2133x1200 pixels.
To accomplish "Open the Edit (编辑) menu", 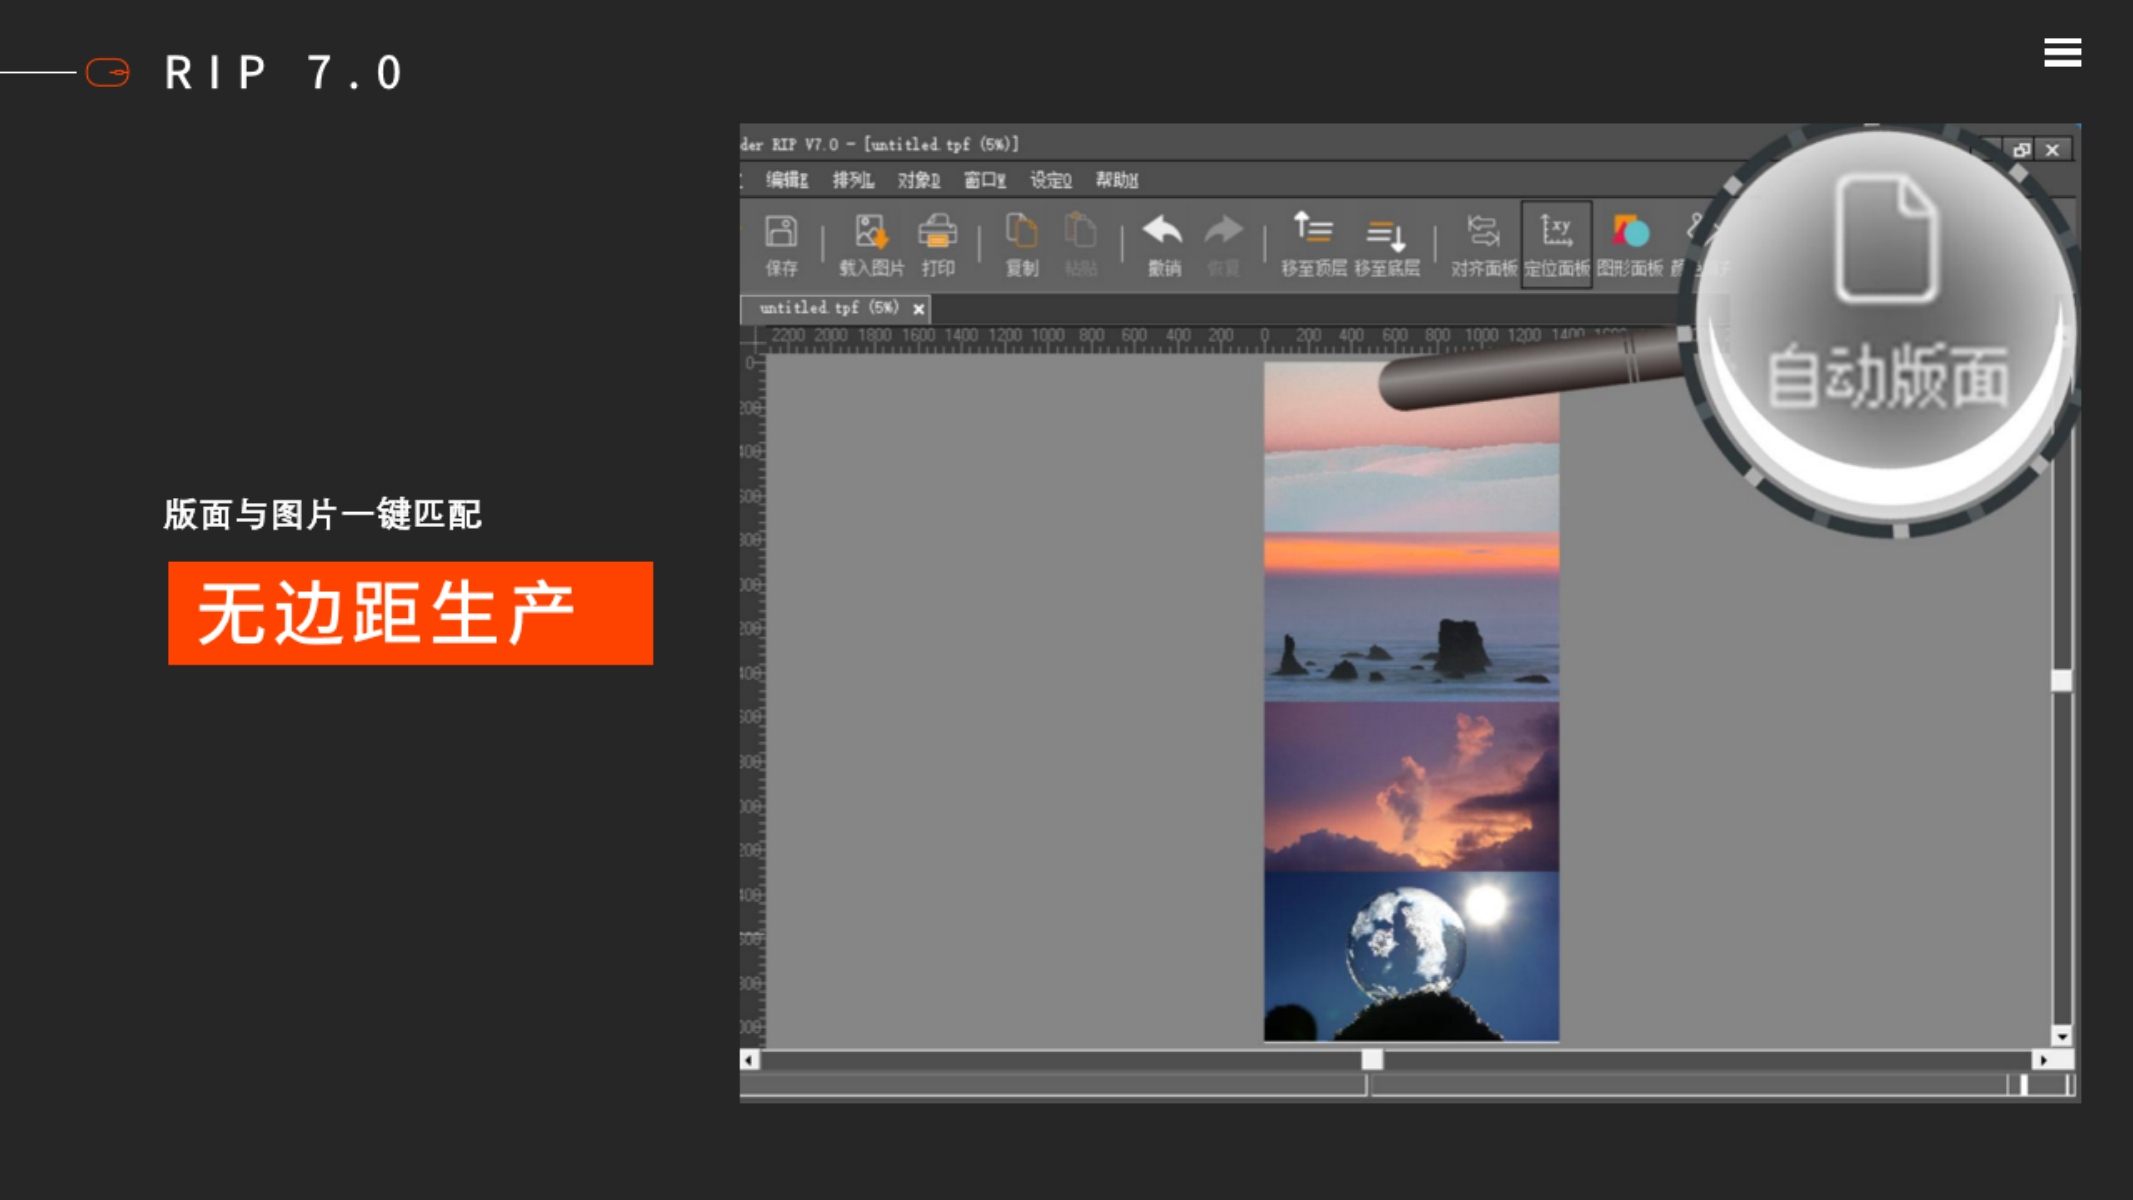I will [x=786, y=180].
